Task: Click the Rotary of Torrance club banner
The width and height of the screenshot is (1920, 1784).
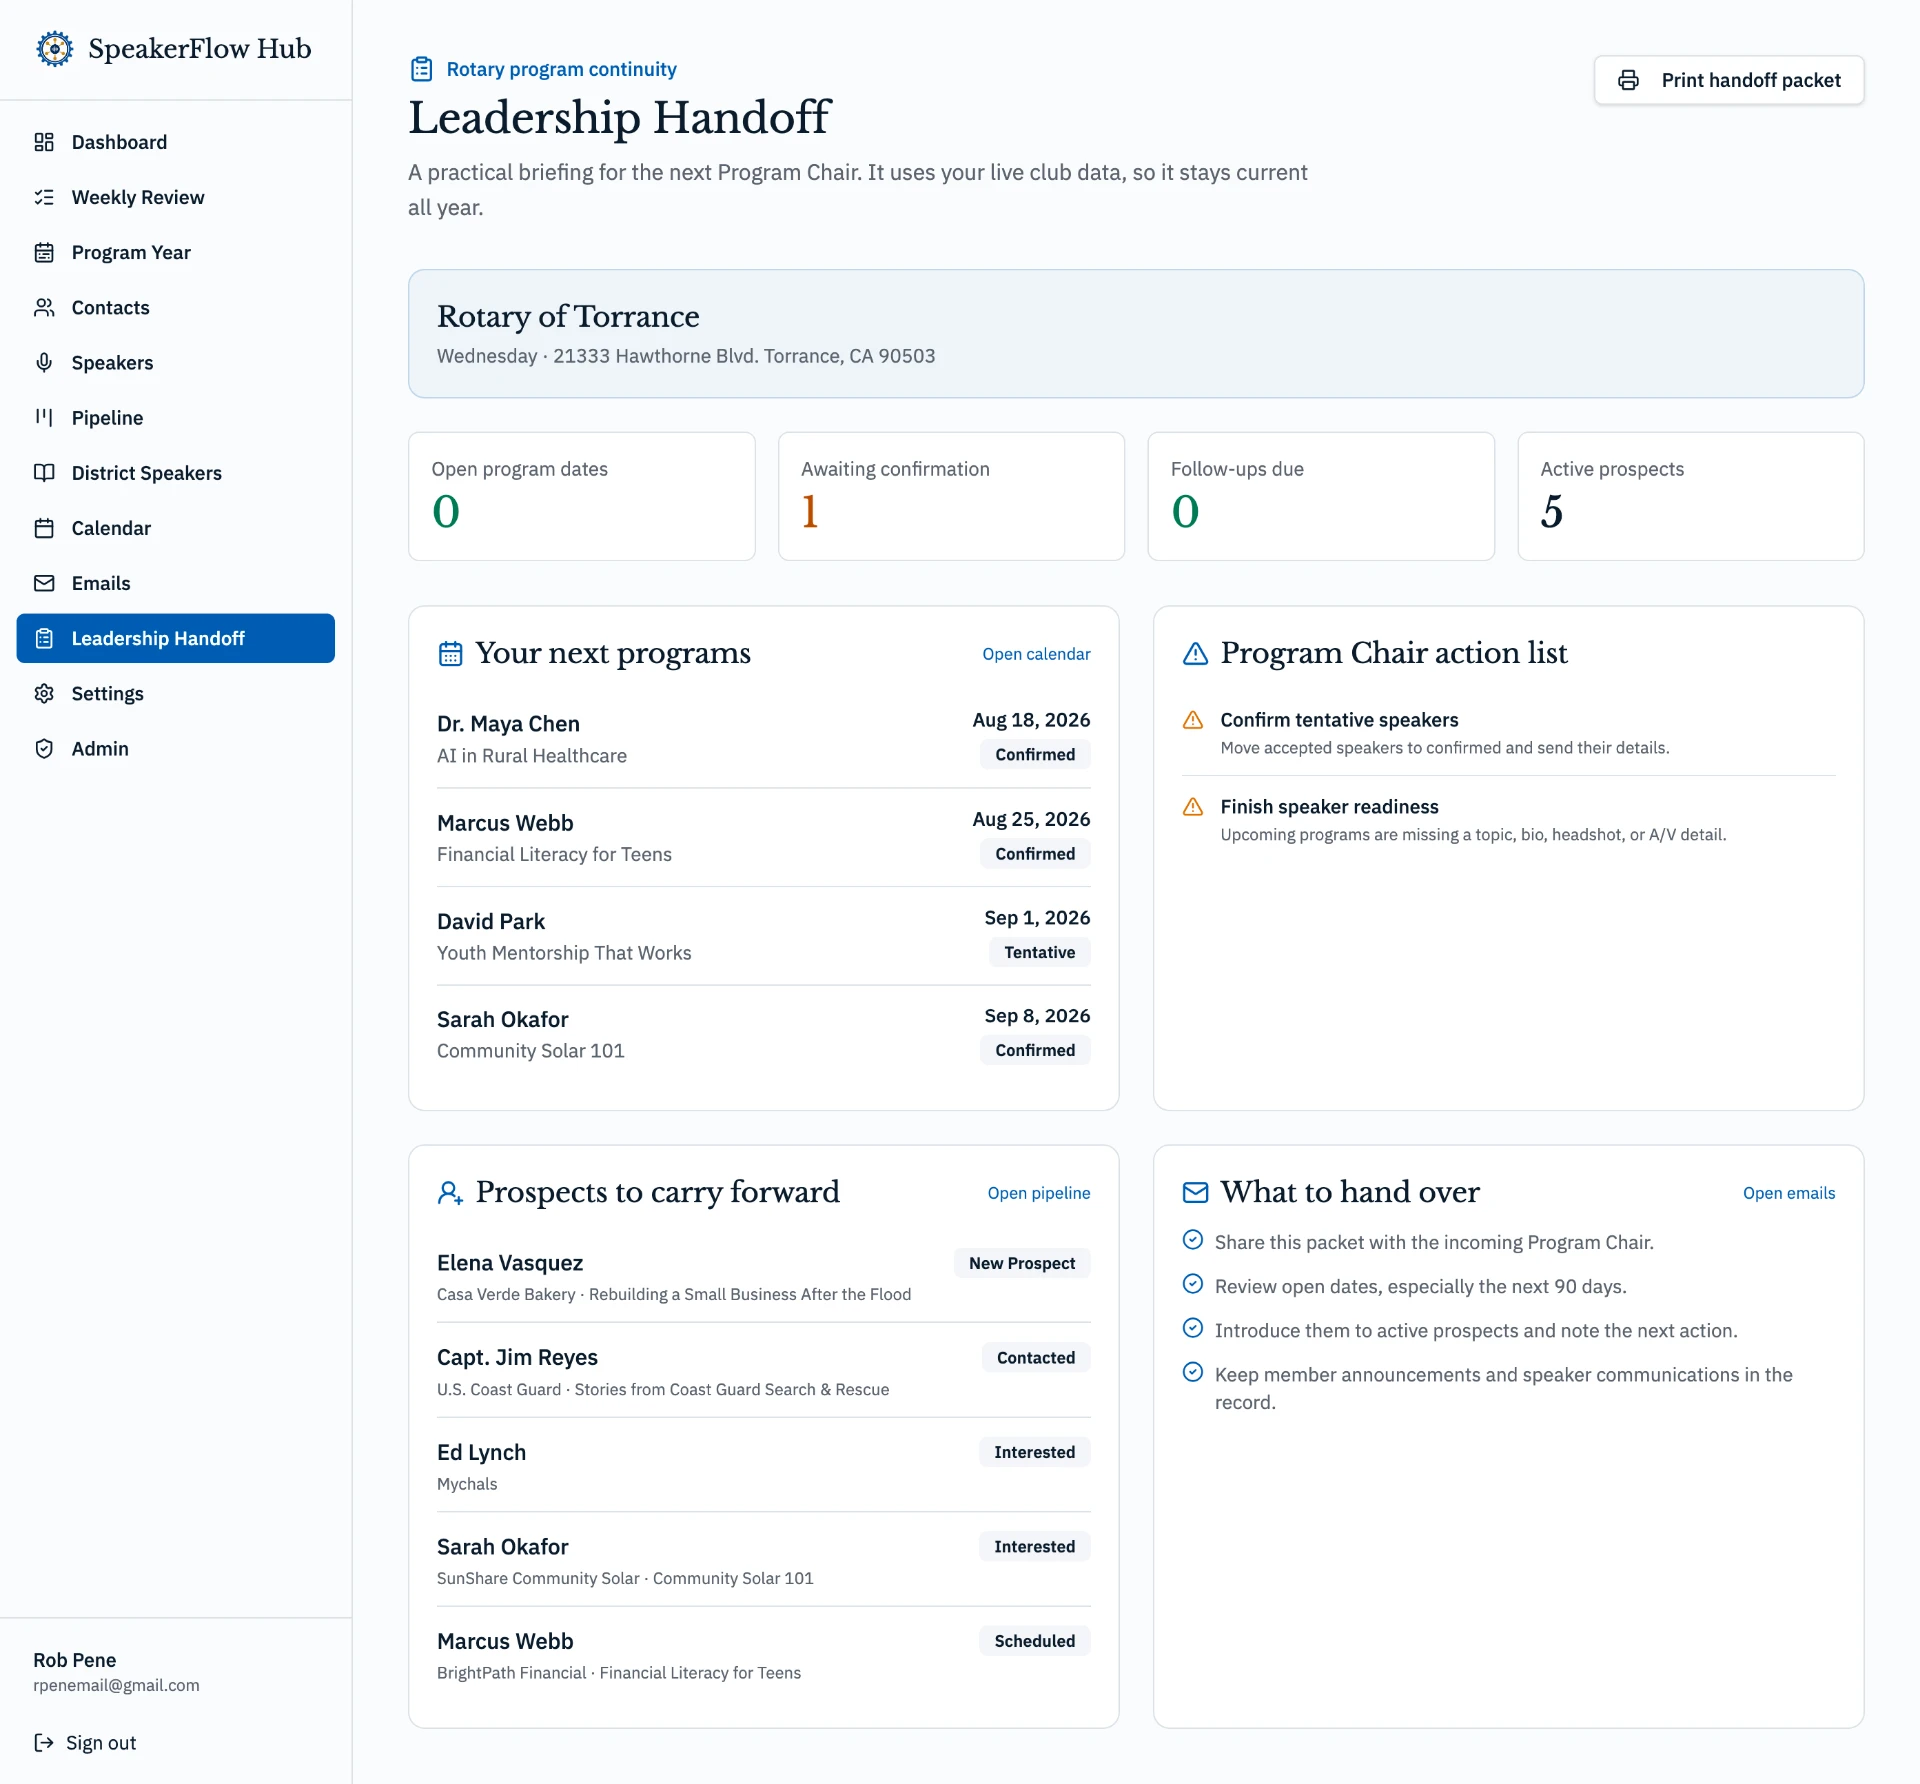Action: [1136, 334]
